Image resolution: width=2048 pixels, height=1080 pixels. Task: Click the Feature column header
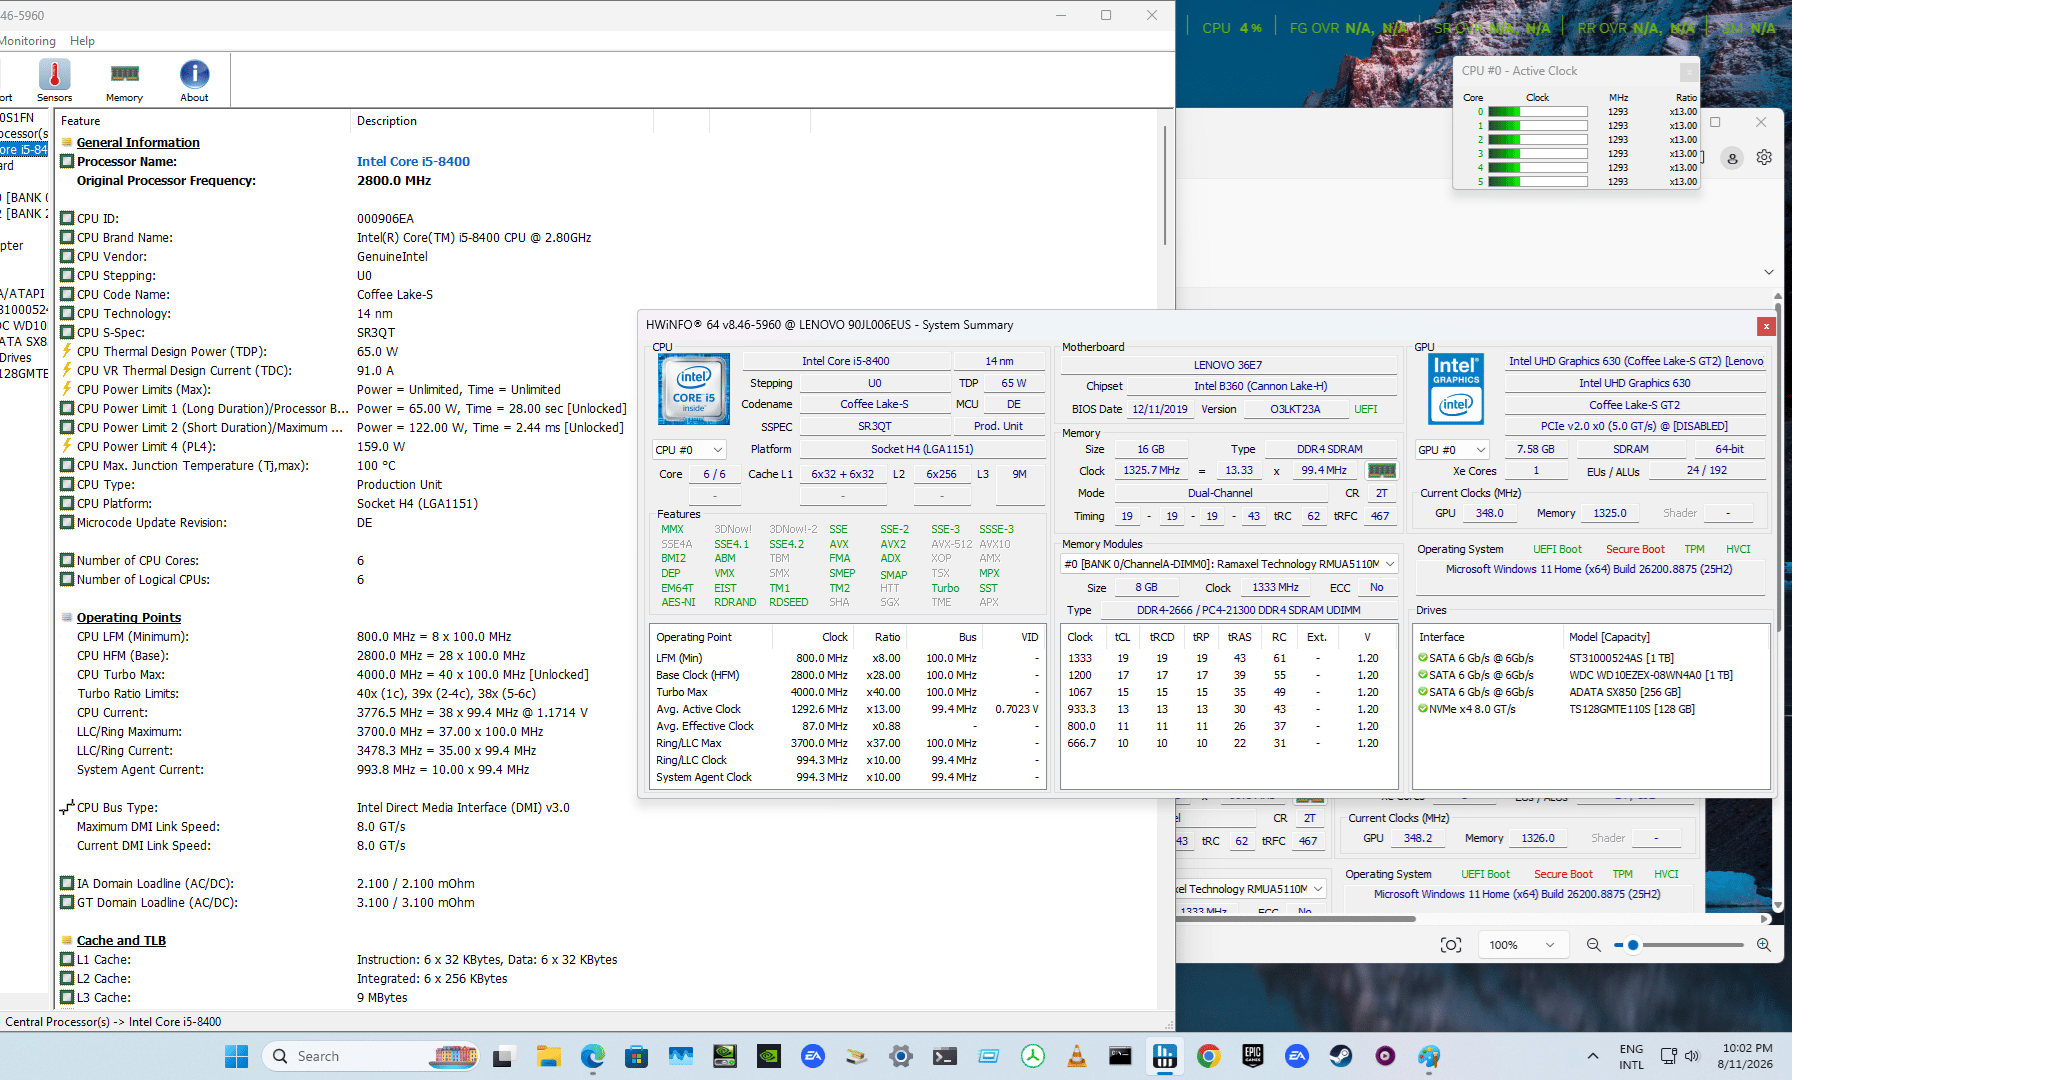click(x=203, y=121)
